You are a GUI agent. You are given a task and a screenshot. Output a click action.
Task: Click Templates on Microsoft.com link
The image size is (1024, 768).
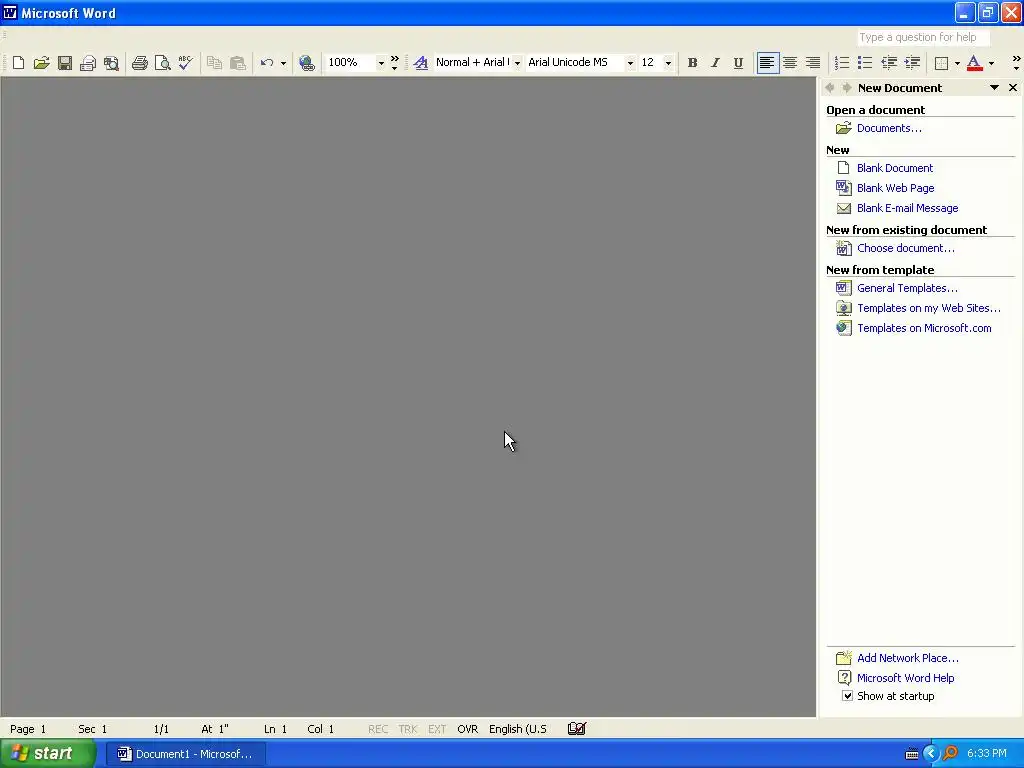924,328
